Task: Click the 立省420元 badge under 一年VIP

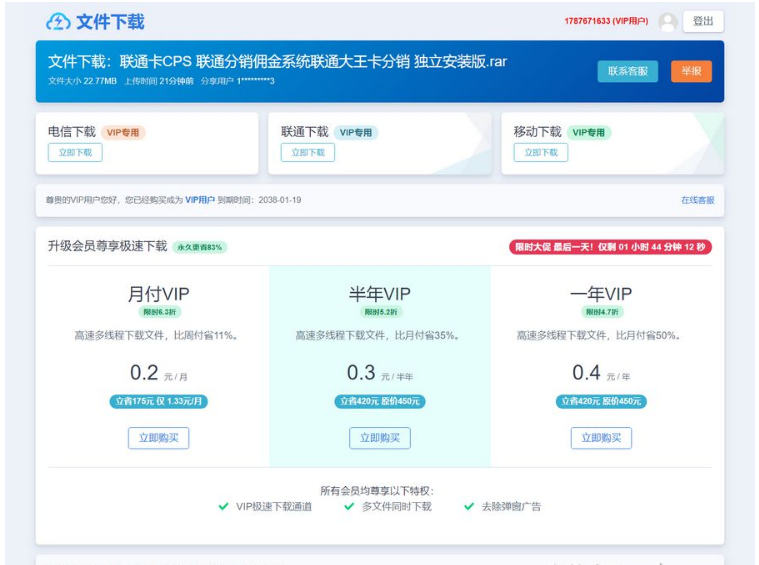Action: pos(601,401)
